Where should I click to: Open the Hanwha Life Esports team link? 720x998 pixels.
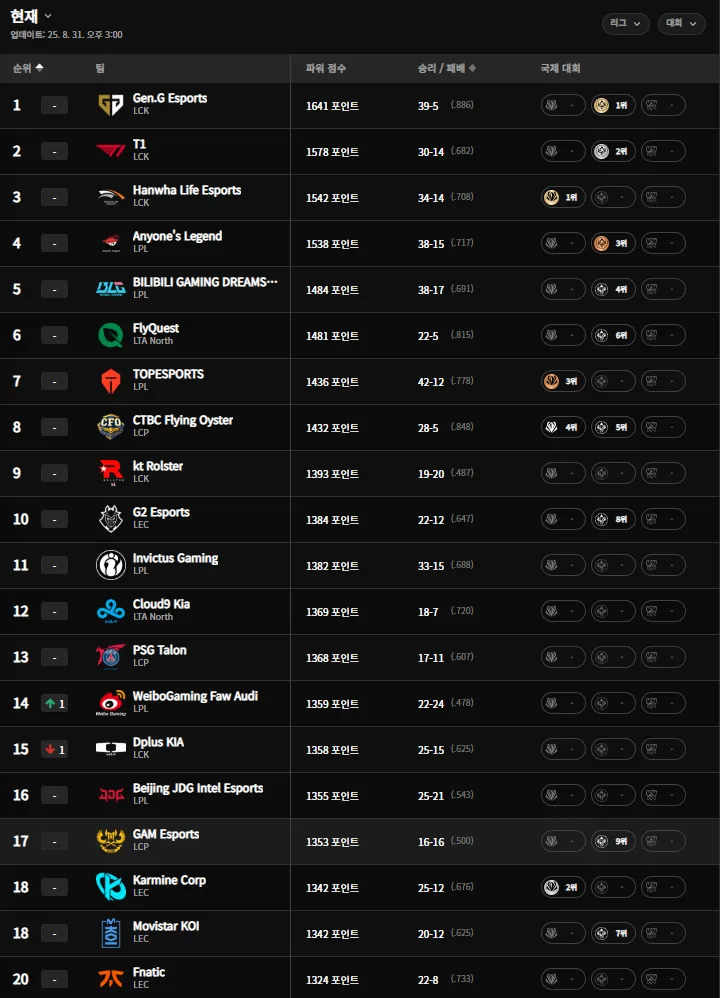pos(187,190)
